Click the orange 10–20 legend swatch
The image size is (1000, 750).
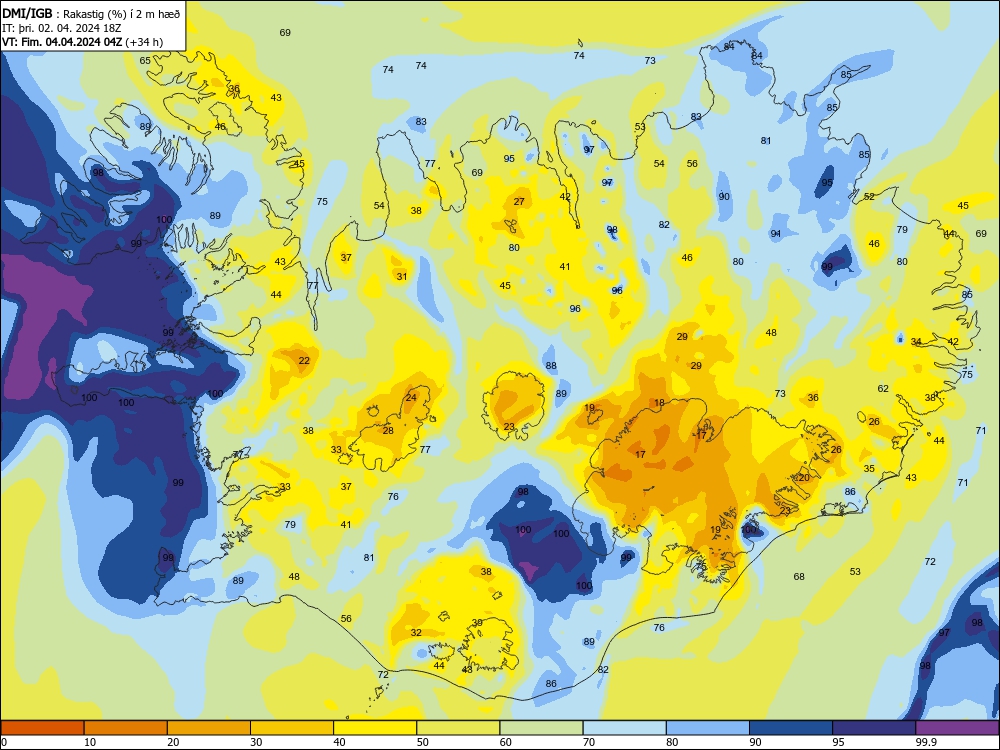coord(126,728)
